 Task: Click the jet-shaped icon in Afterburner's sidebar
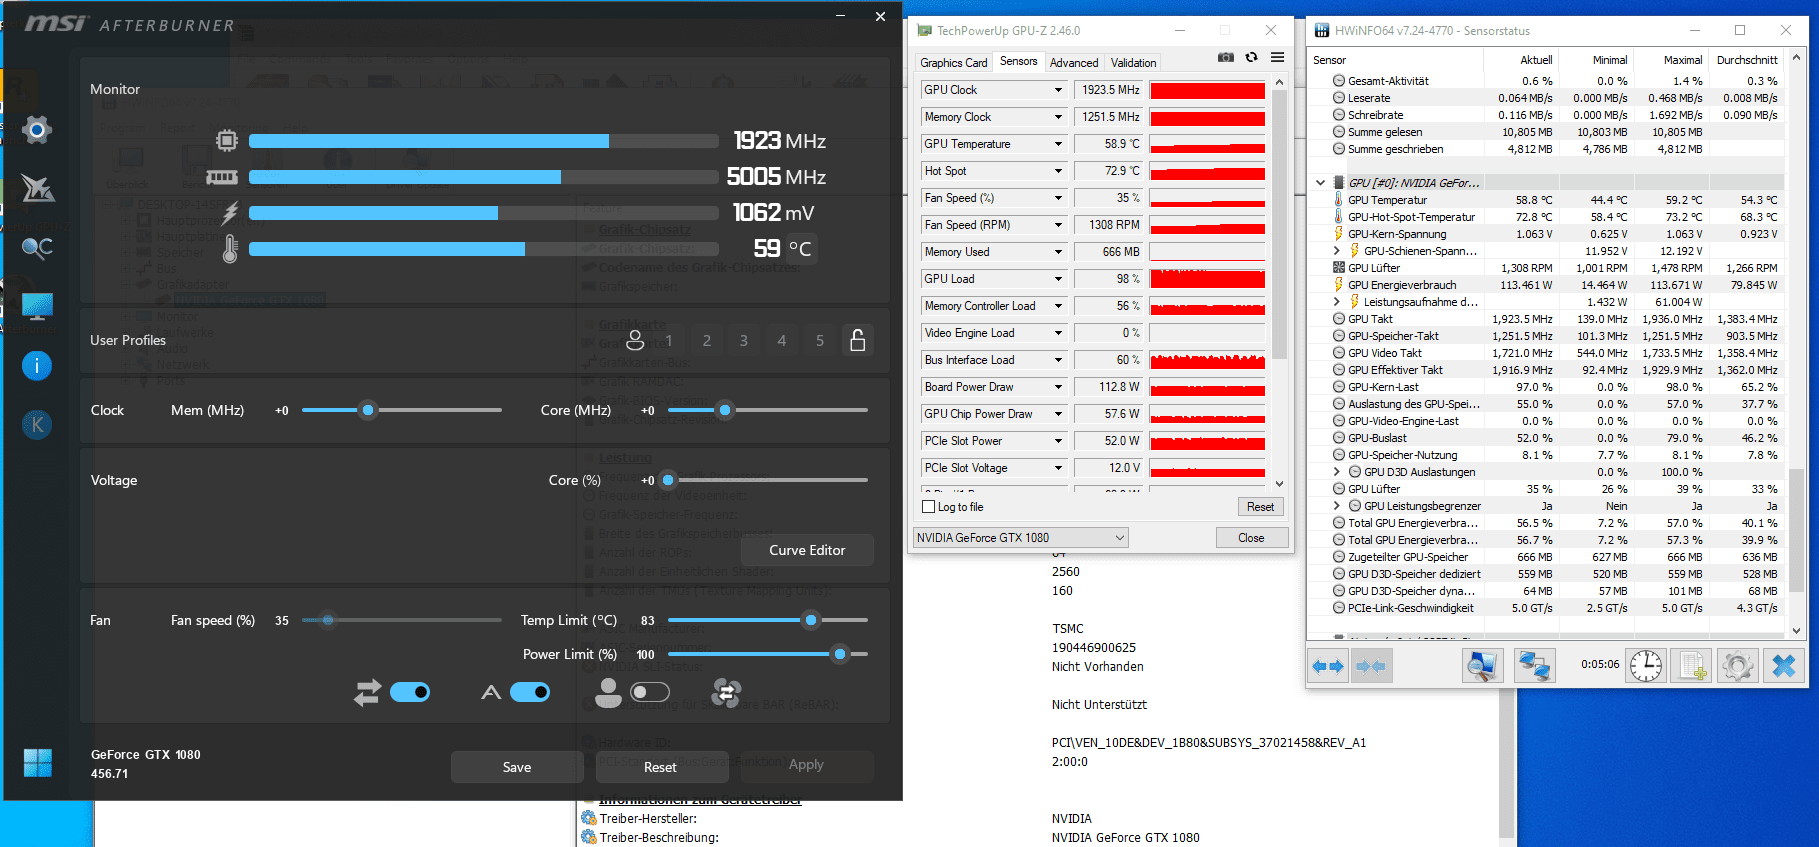coord(37,188)
